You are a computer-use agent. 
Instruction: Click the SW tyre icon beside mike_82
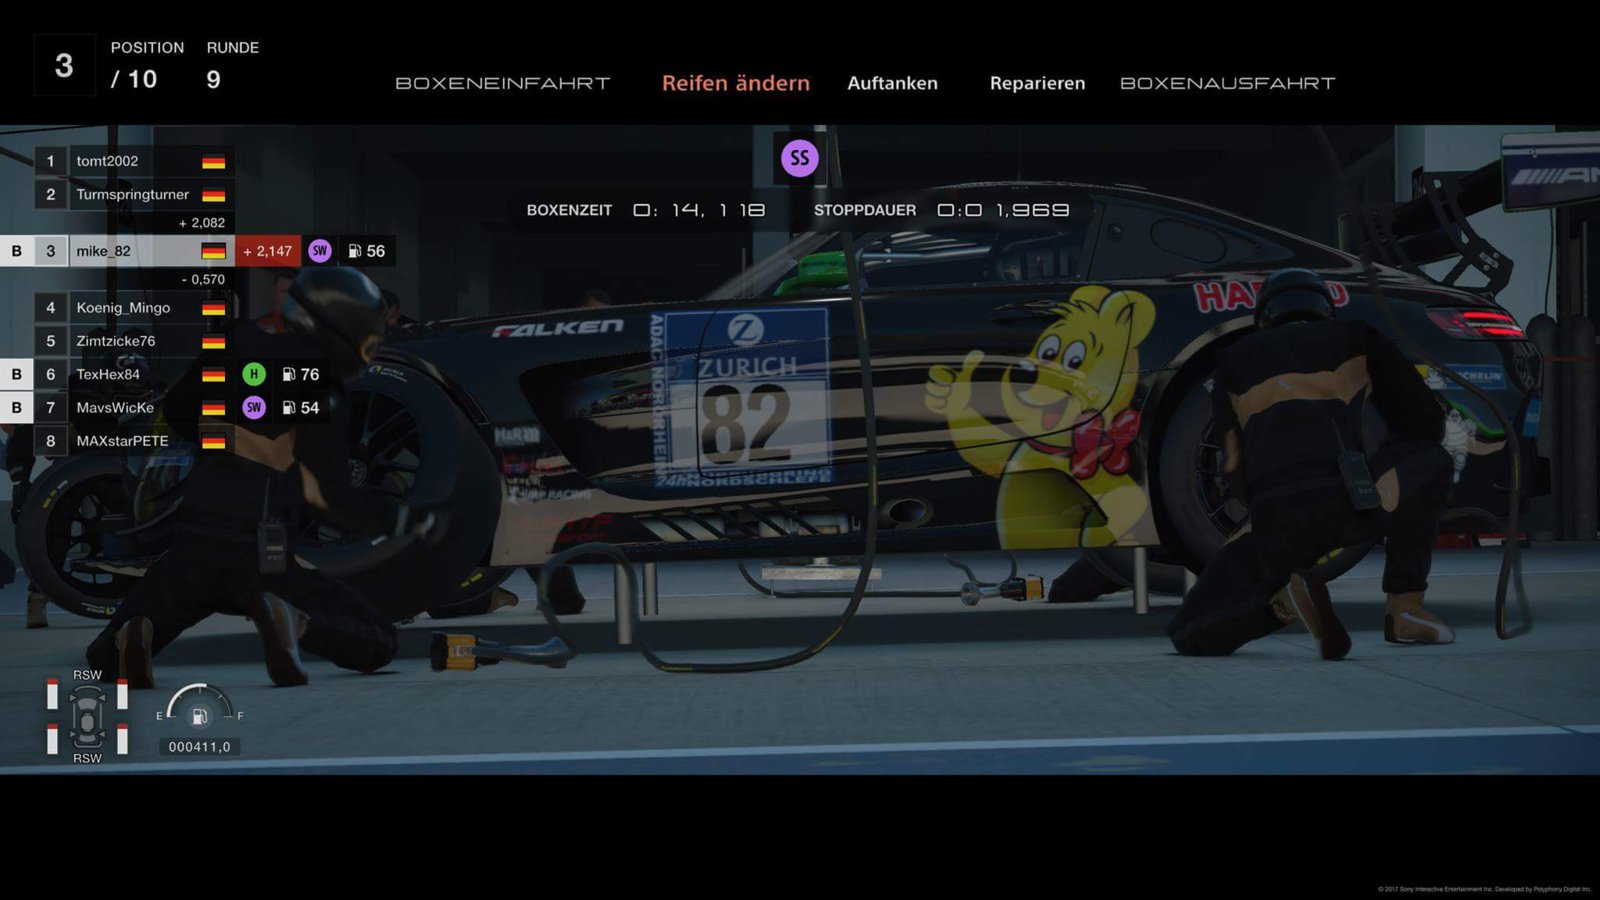tap(320, 251)
